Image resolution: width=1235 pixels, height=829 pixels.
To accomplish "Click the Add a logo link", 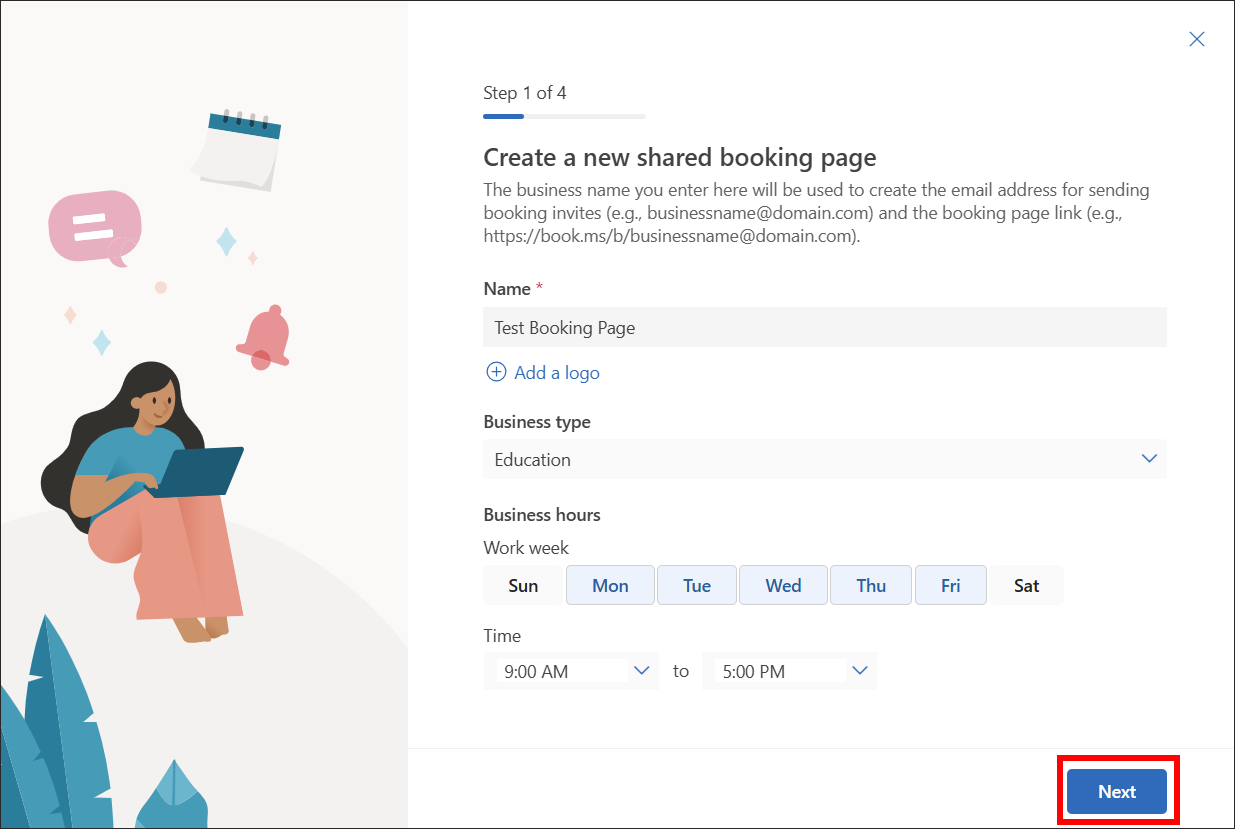I will pos(556,371).
